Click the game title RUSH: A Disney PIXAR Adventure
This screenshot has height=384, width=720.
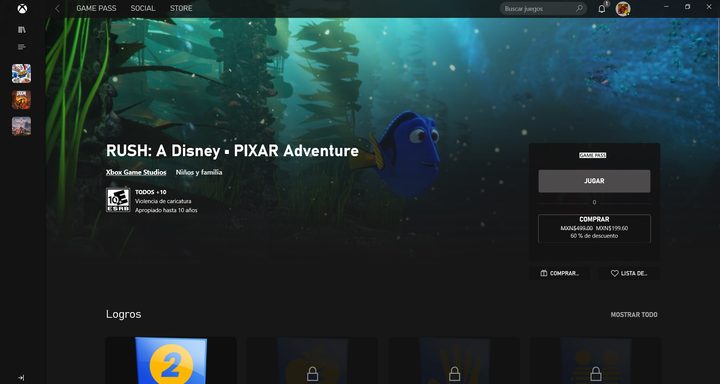point(232,151)
